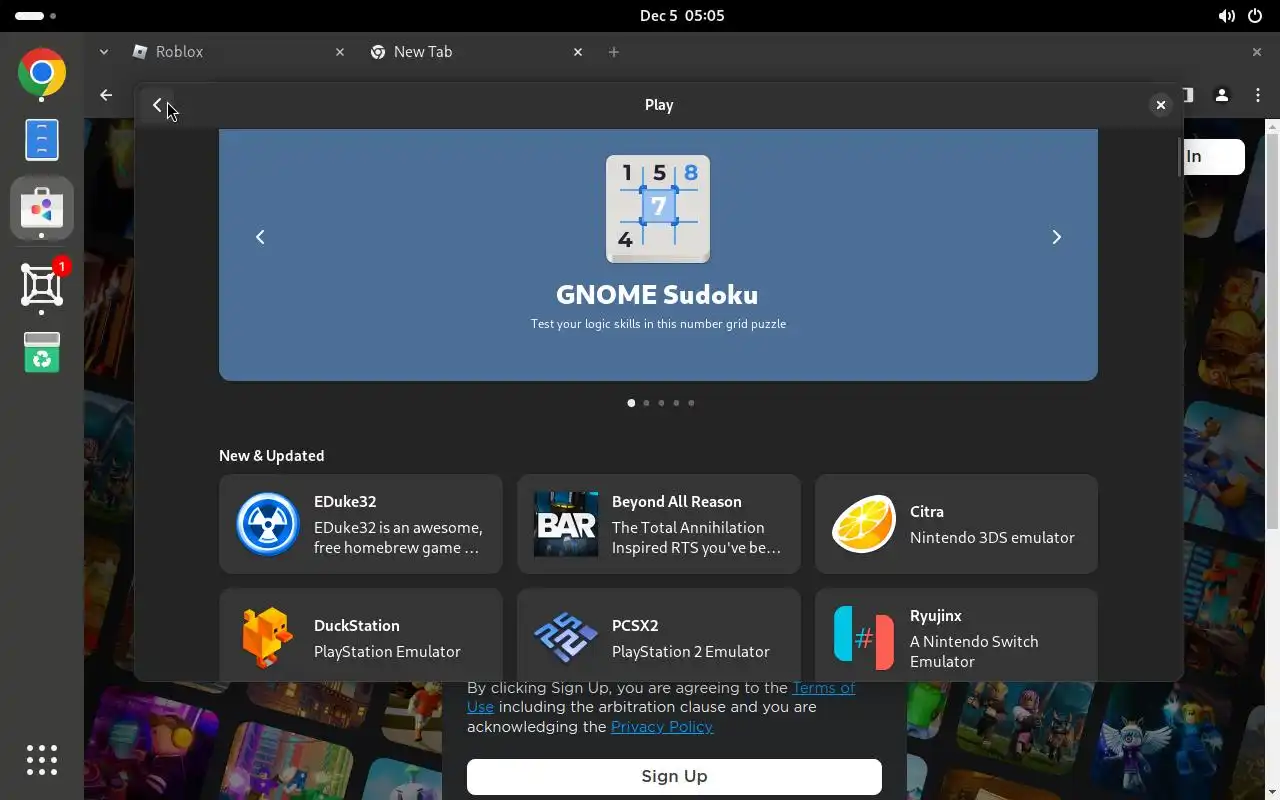Open the volume system menu
Viewport: 1280px width, 800px height.
pyautogui.click(x=1226, y=16)
